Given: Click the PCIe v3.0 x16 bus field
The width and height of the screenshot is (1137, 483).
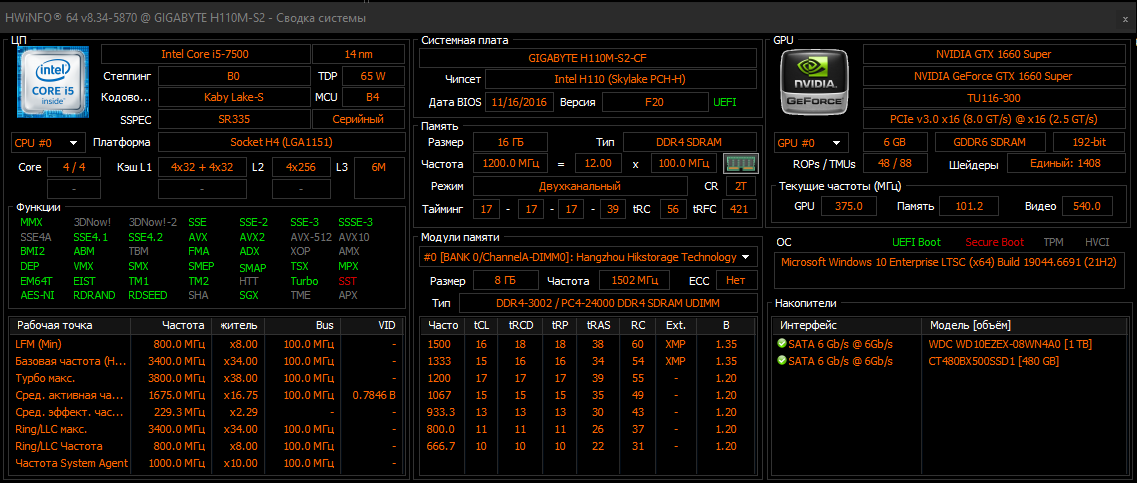Looking at the screenshot, I should click(x=993, y=119).
